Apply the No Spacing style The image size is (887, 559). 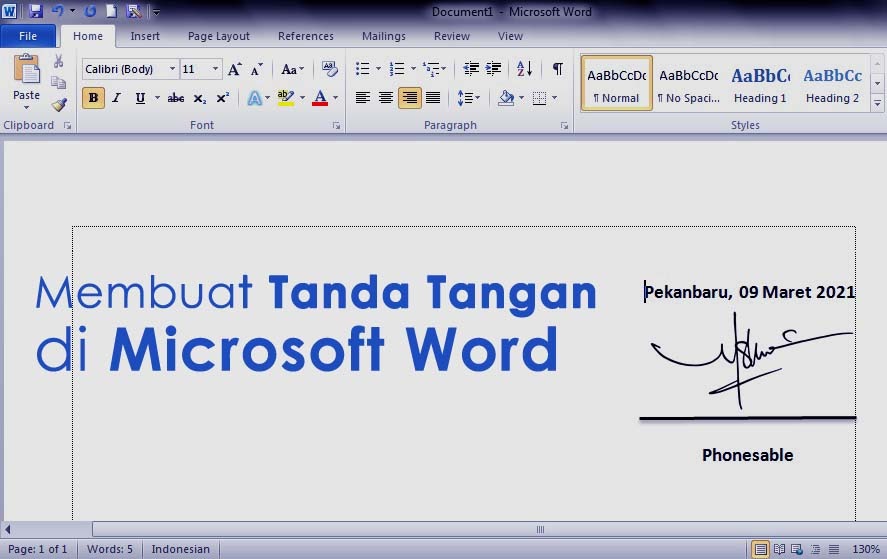pyautogui.click(x=688, y=83)
